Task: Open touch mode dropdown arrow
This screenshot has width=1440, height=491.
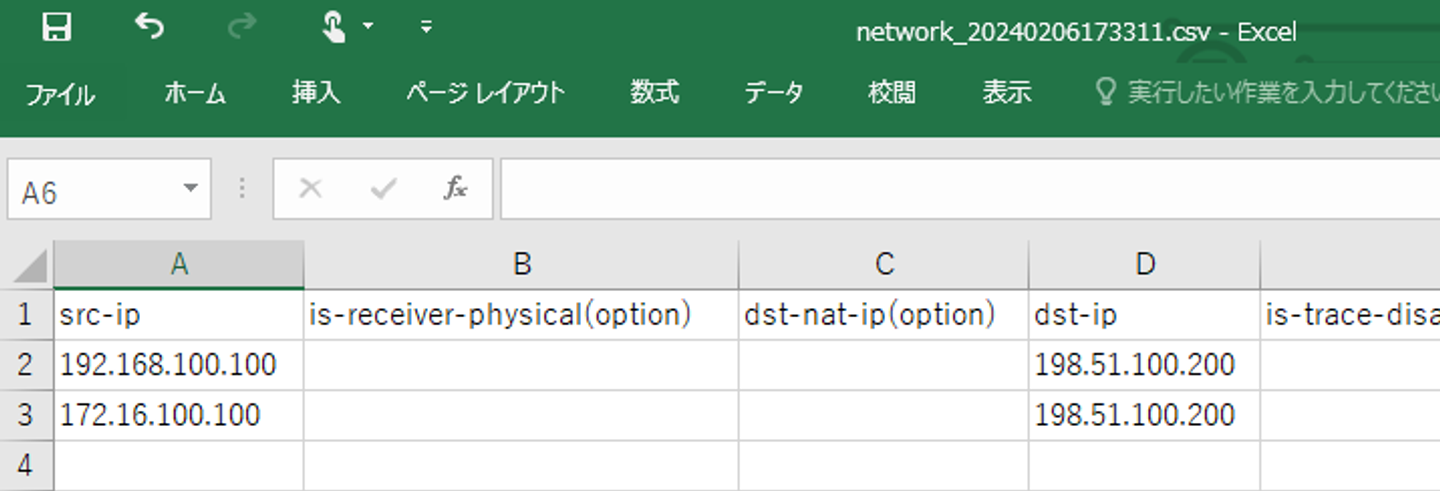Action: coord(368,27)
